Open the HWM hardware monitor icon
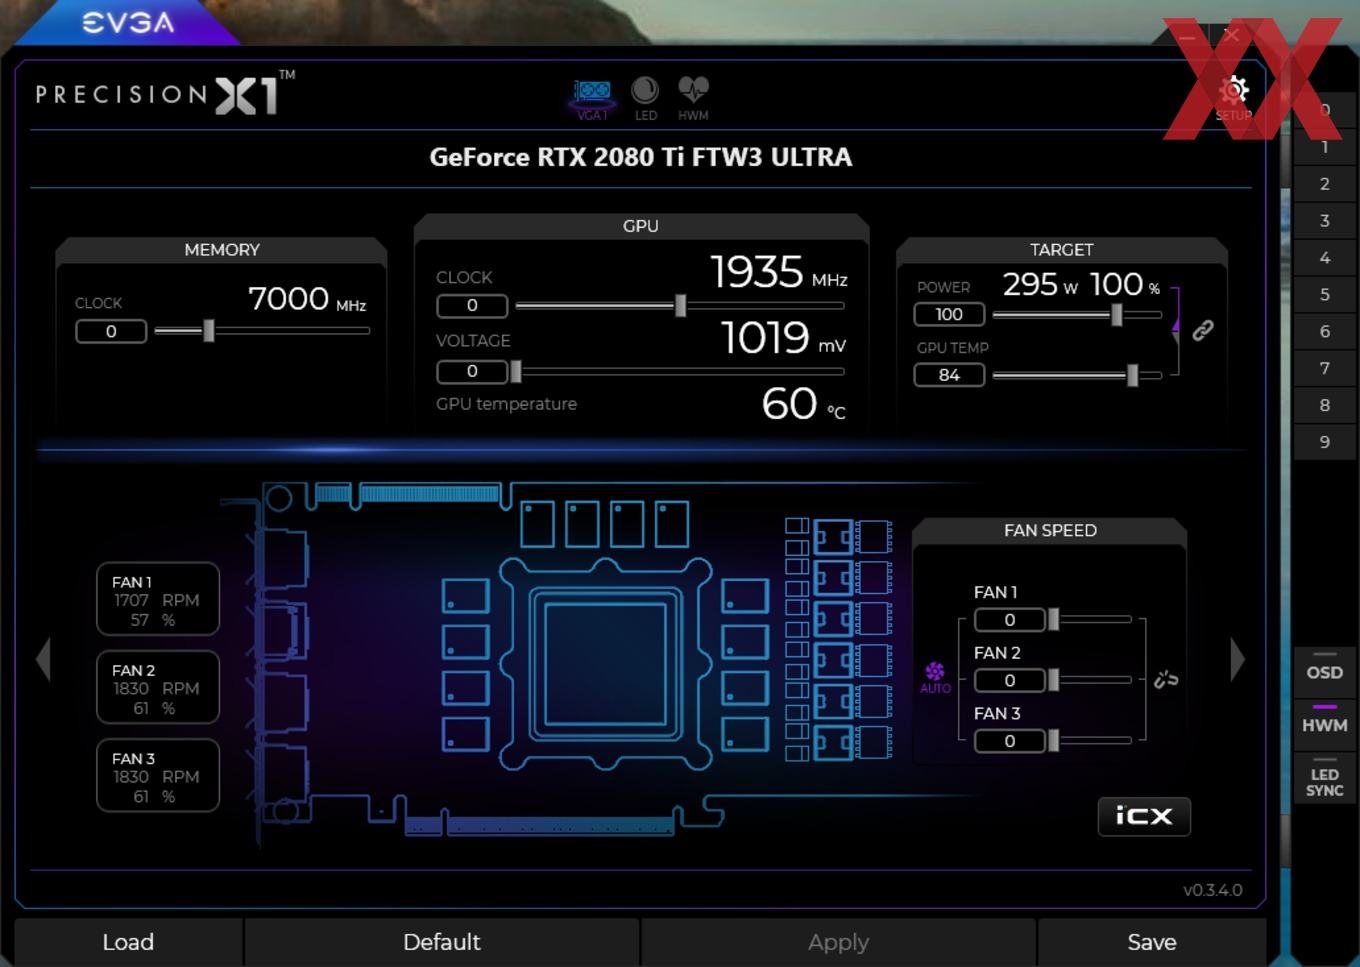This screenshot has height=967, width=1360. click(x=693, y=99)
